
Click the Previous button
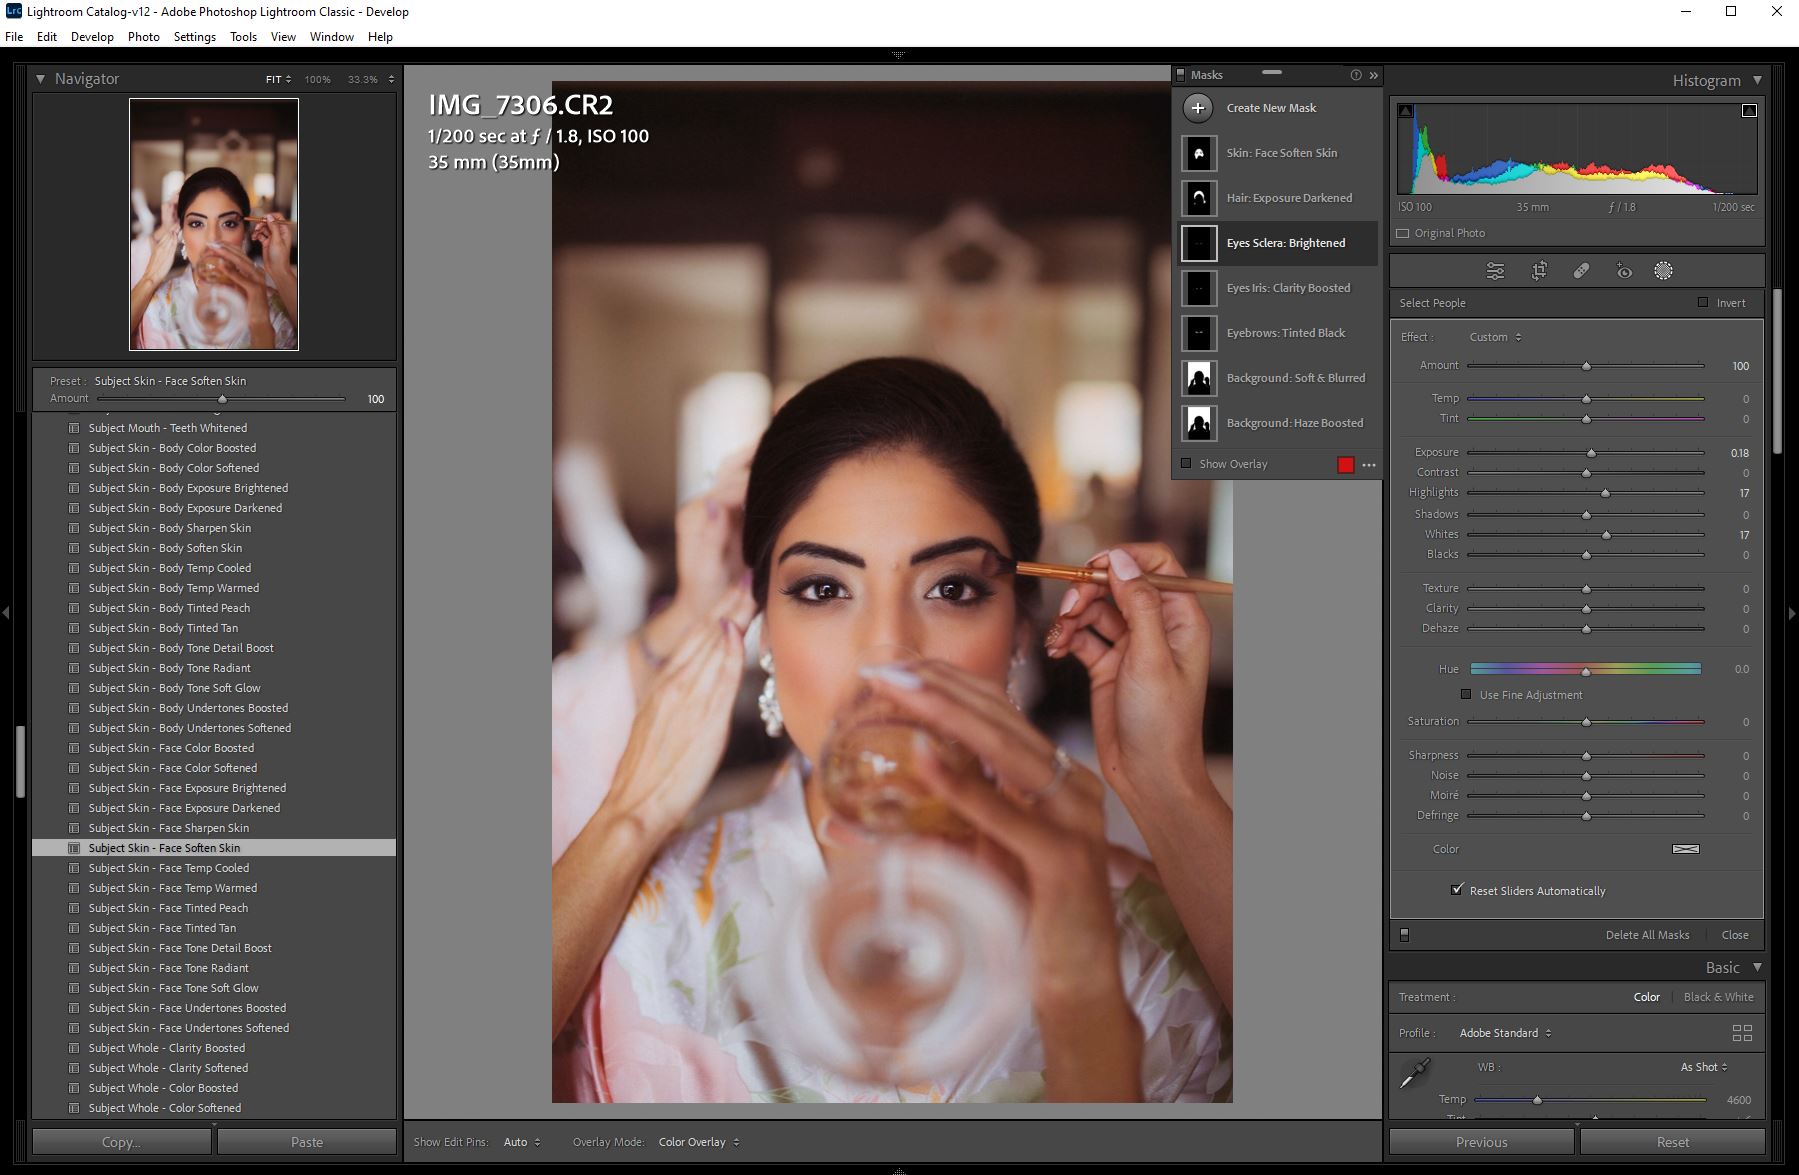[1480, 1142]
